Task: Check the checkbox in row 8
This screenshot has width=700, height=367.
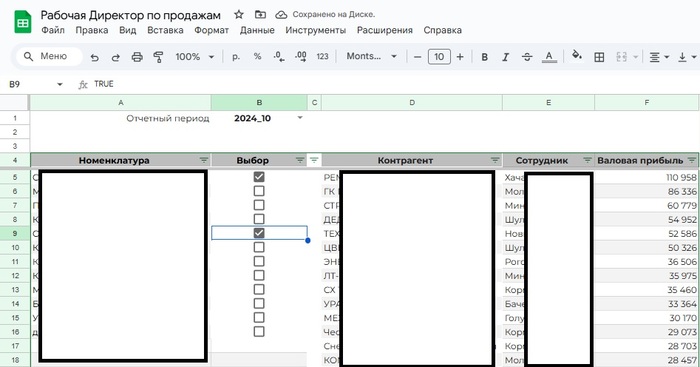Action: [x=259, y=219]
